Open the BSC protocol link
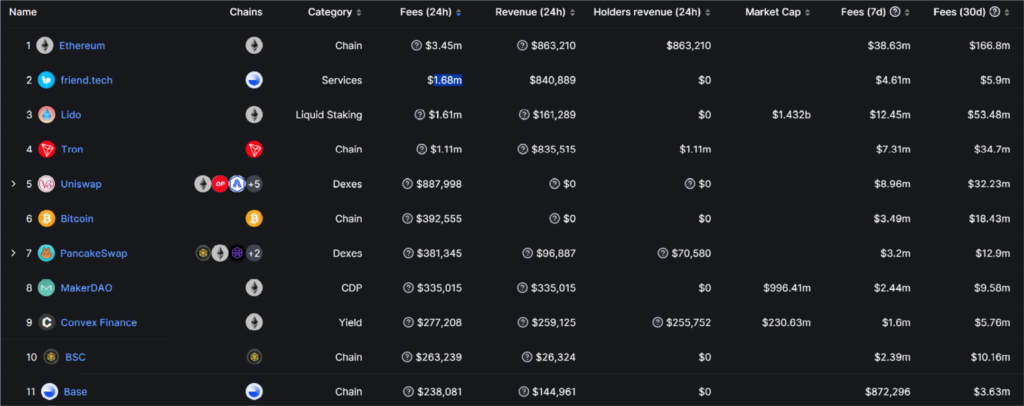Screen dimensions: 1024x406 (75, 357)
